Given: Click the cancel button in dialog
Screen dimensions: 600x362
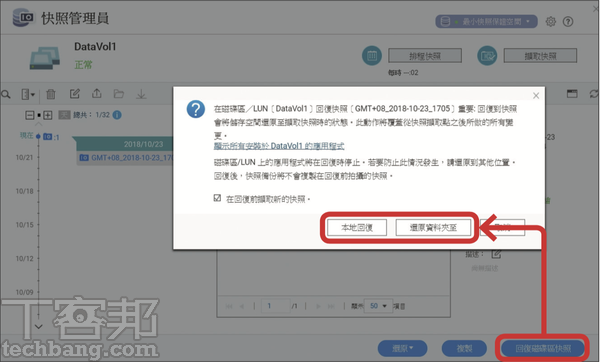Looking at the screenshot, I should (503, 228).
